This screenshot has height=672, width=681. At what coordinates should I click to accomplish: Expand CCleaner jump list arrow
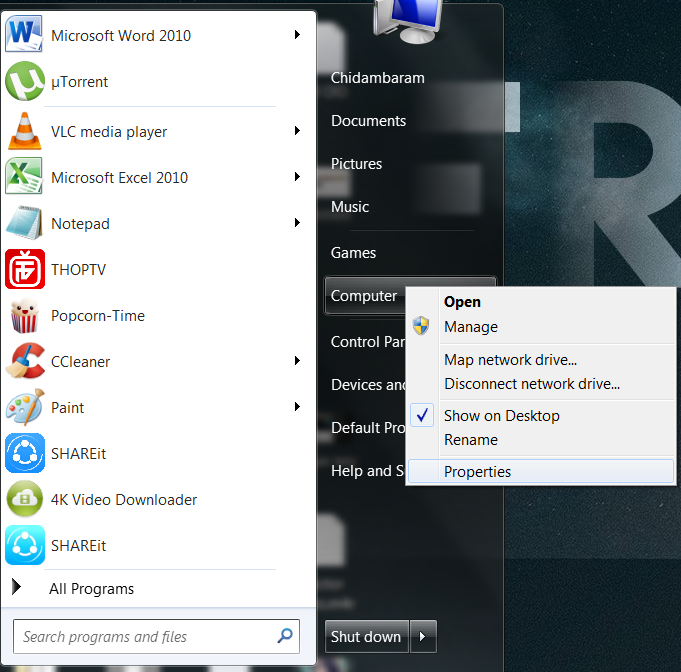298,361
